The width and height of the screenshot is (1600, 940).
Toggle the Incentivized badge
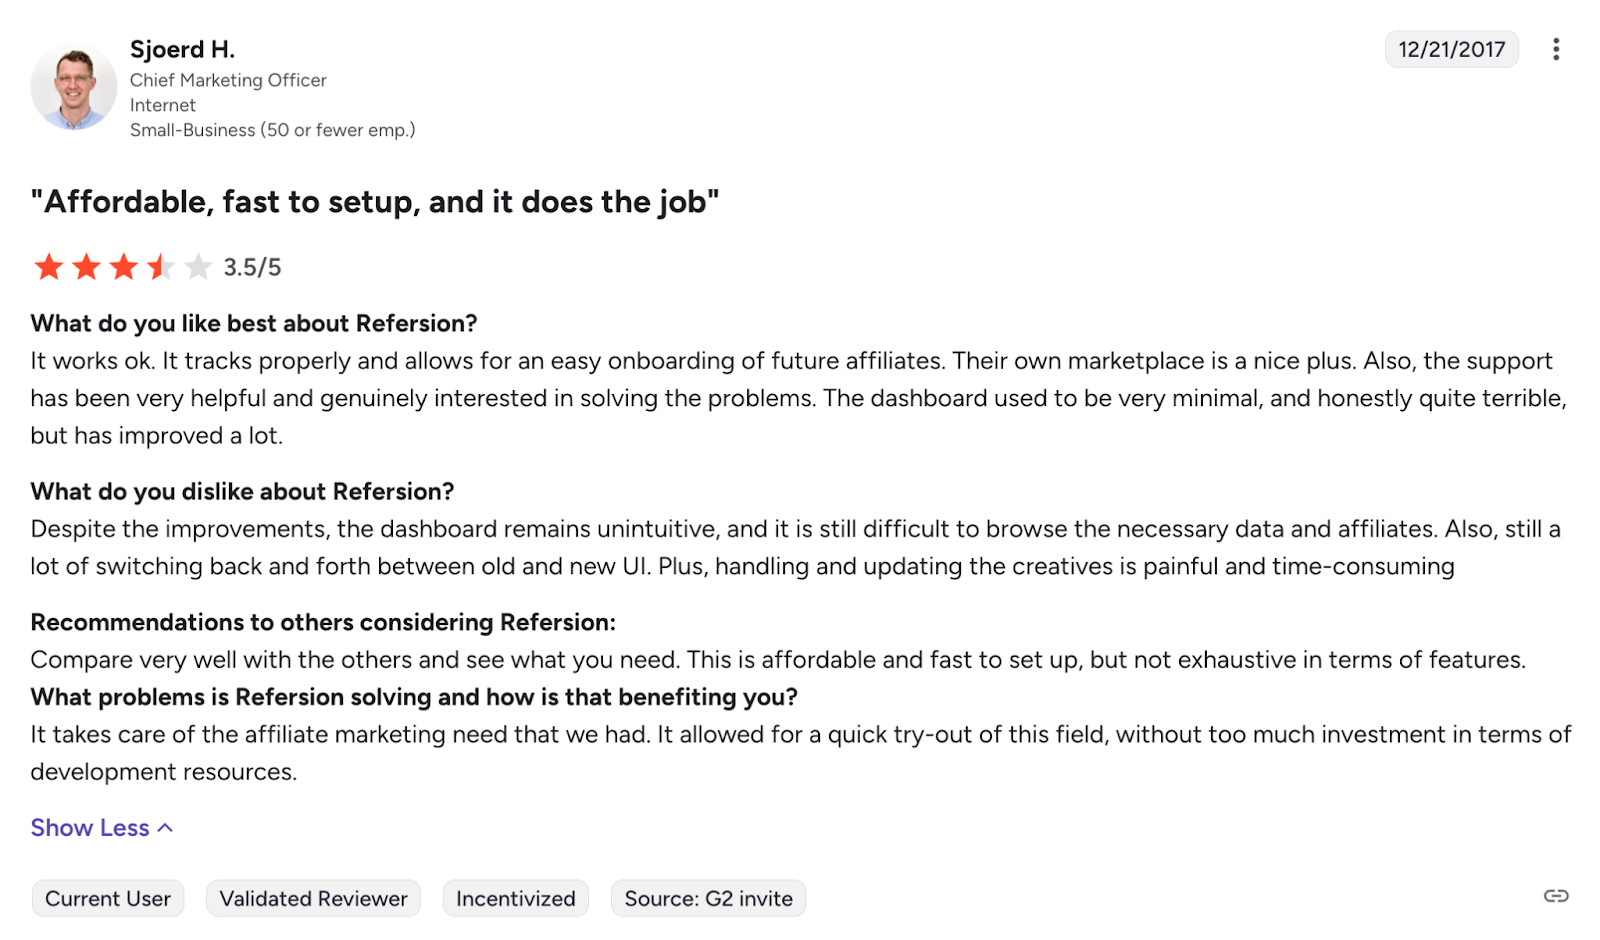(x=516, y=898)
